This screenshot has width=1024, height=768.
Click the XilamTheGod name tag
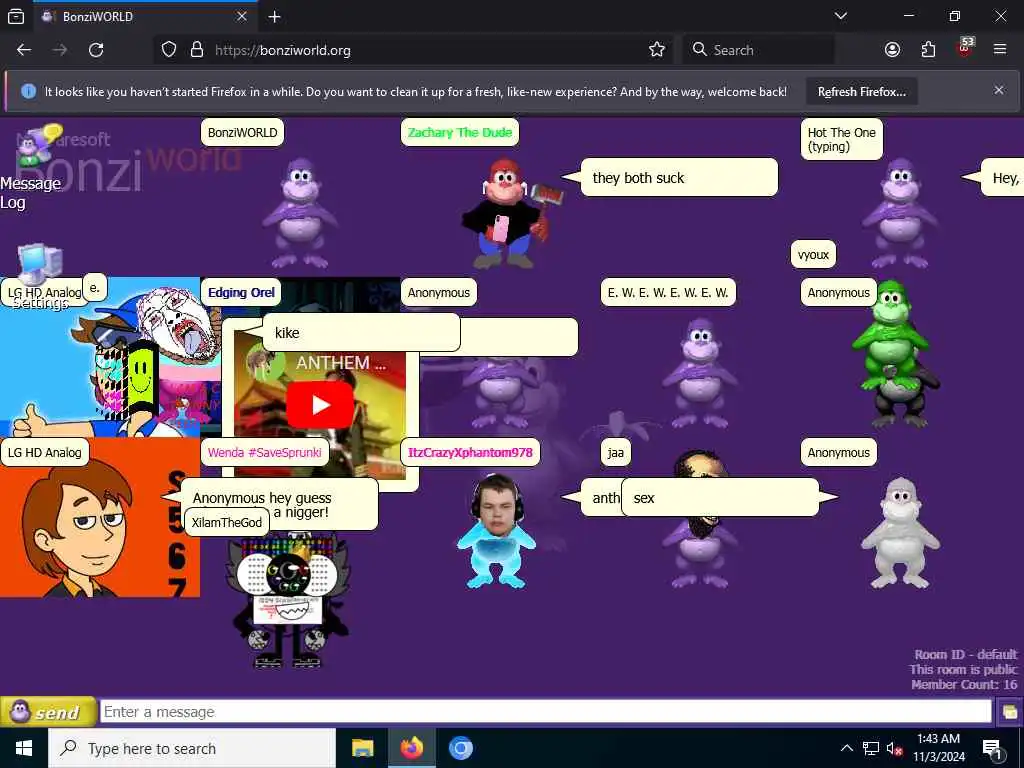(227, 522)
